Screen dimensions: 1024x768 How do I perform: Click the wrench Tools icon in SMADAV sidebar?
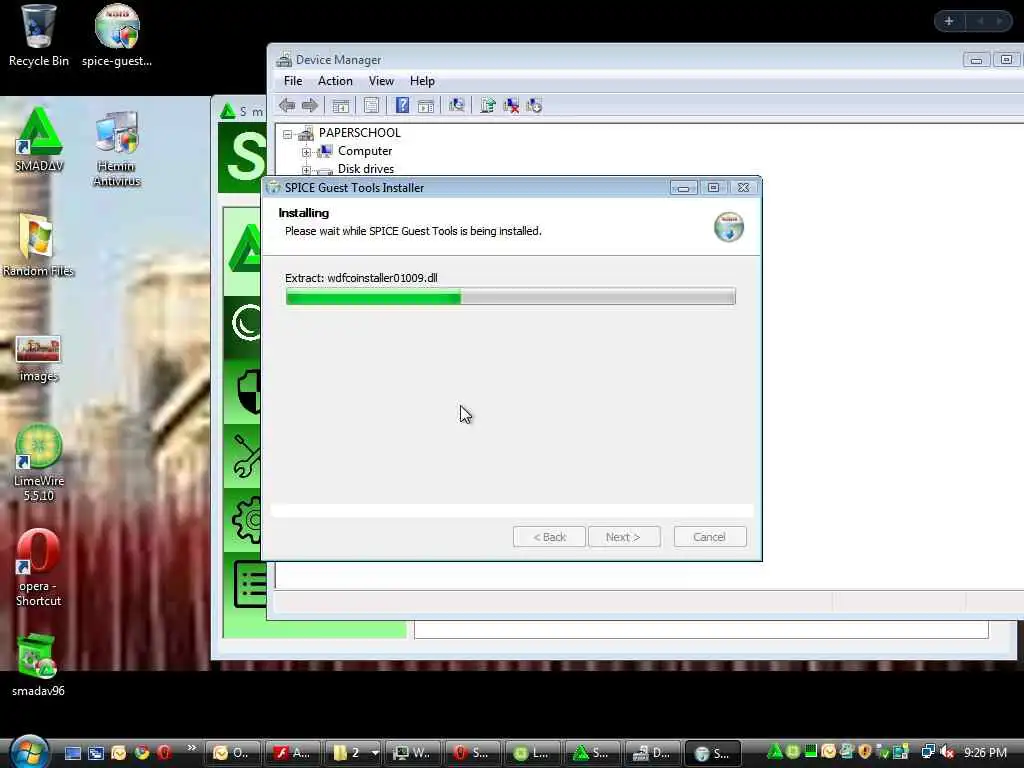tap(246, 455)
